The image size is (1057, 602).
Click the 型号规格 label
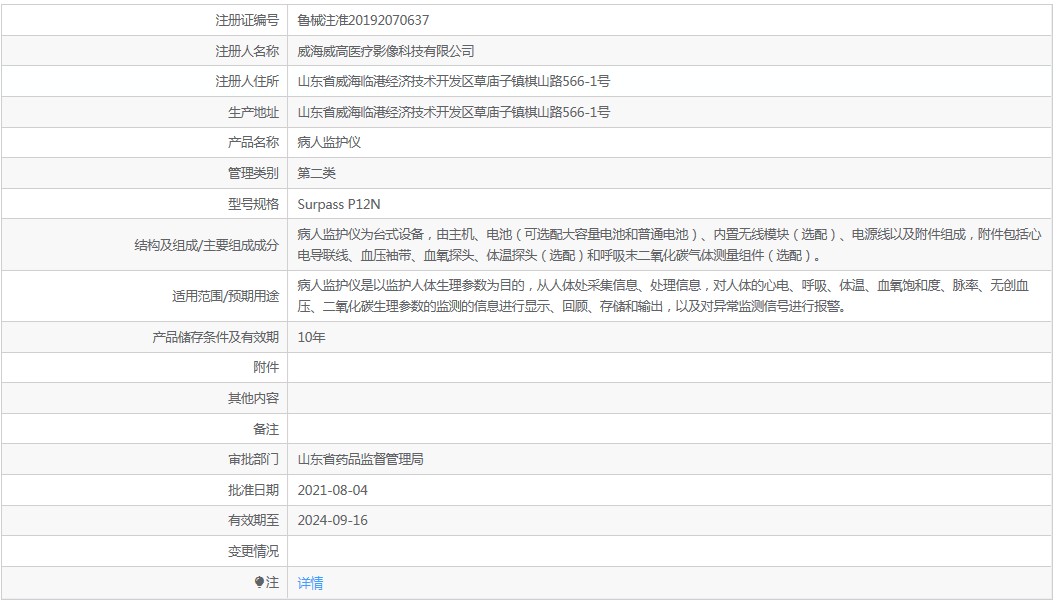(x=253, y=204)
